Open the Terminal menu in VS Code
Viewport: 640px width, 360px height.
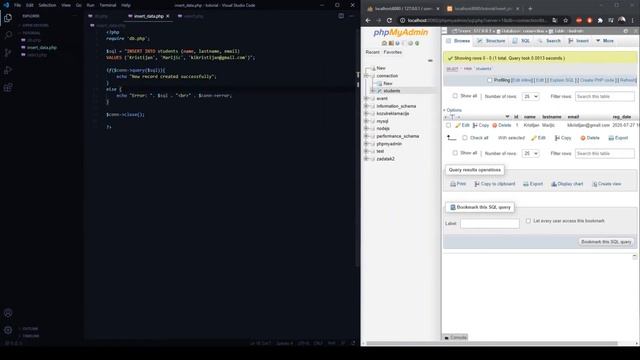click(x=108, y=5)
